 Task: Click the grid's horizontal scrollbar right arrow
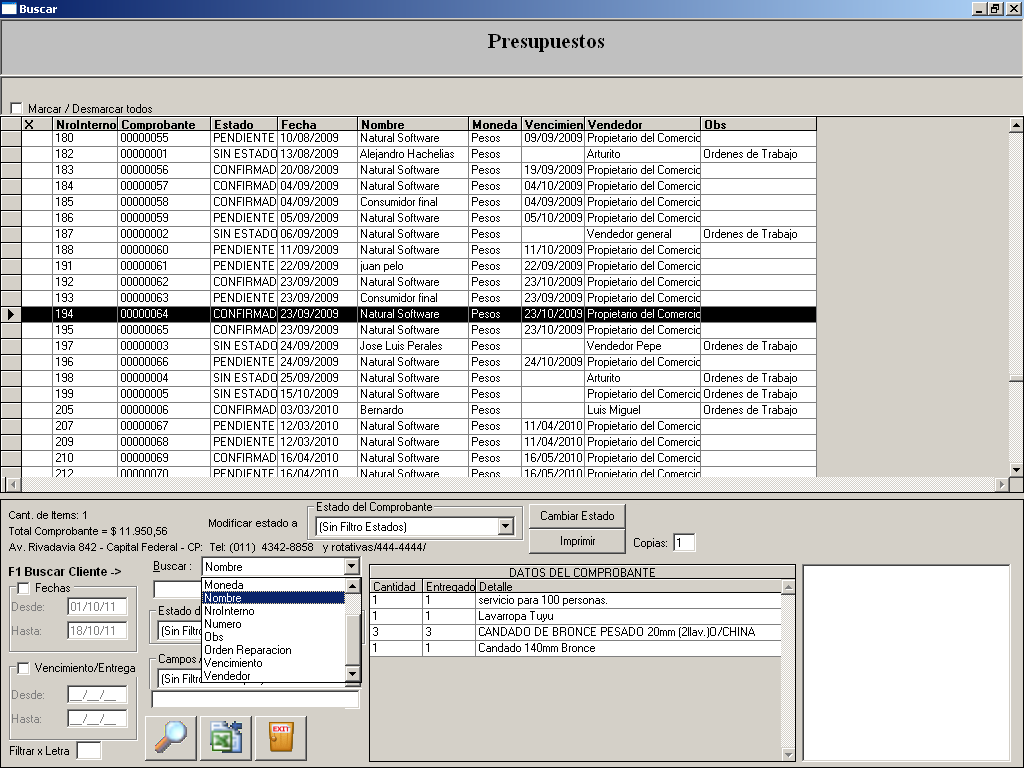1002,485
